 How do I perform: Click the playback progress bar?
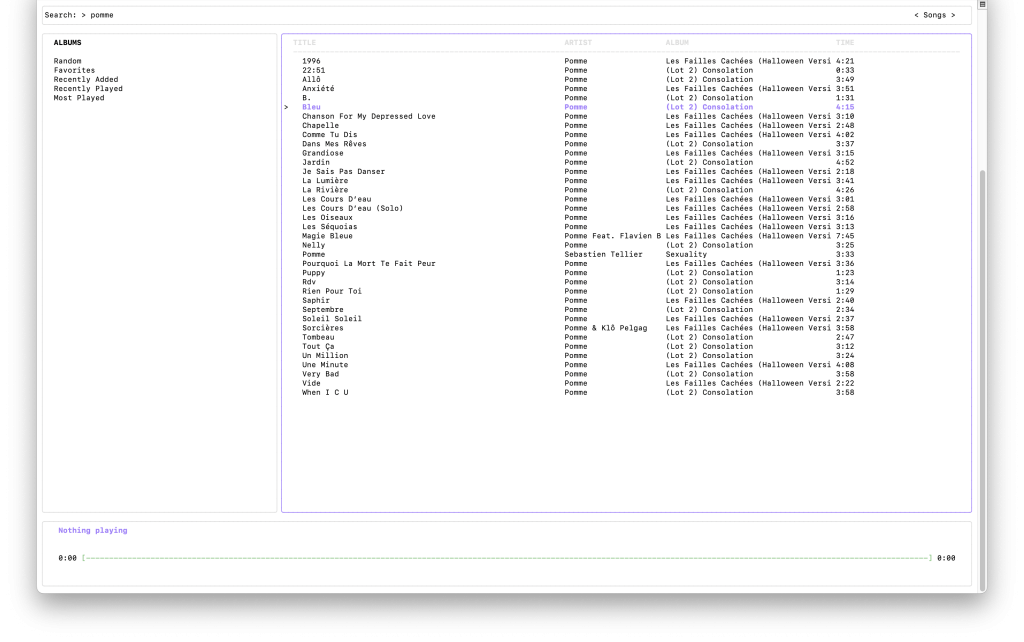coord(507,558)
